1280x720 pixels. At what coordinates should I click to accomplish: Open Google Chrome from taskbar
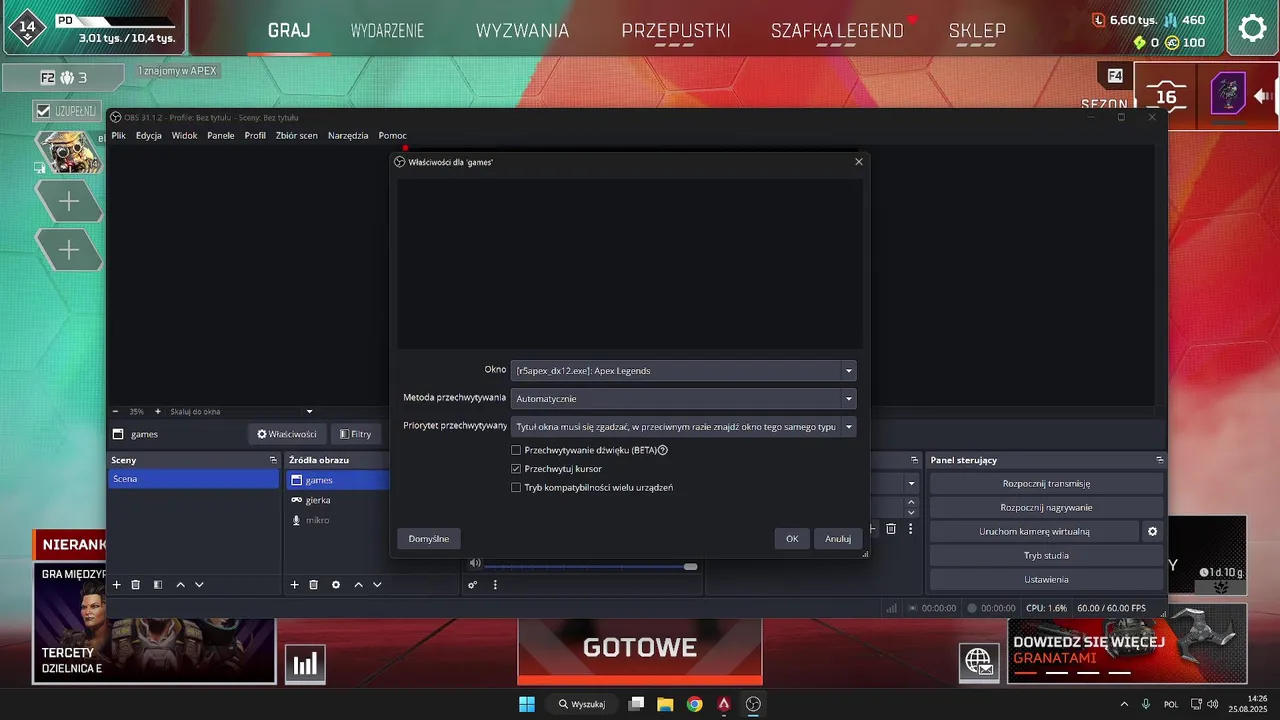click(694, 704)
